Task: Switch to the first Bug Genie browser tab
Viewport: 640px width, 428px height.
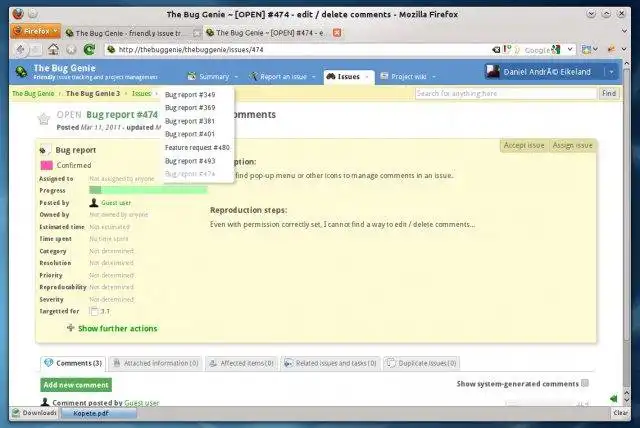Action: 133,33
